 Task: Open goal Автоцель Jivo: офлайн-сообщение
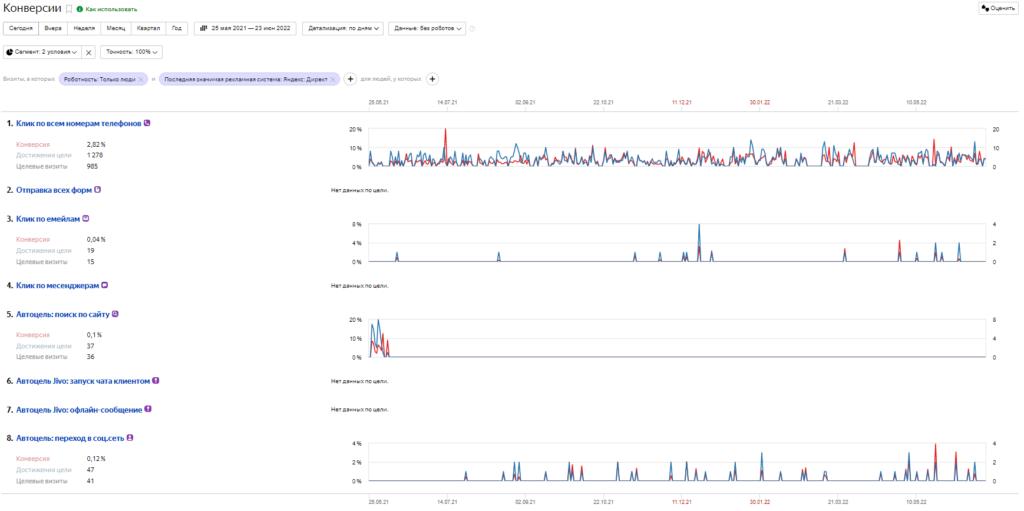(x=79, y=410)
